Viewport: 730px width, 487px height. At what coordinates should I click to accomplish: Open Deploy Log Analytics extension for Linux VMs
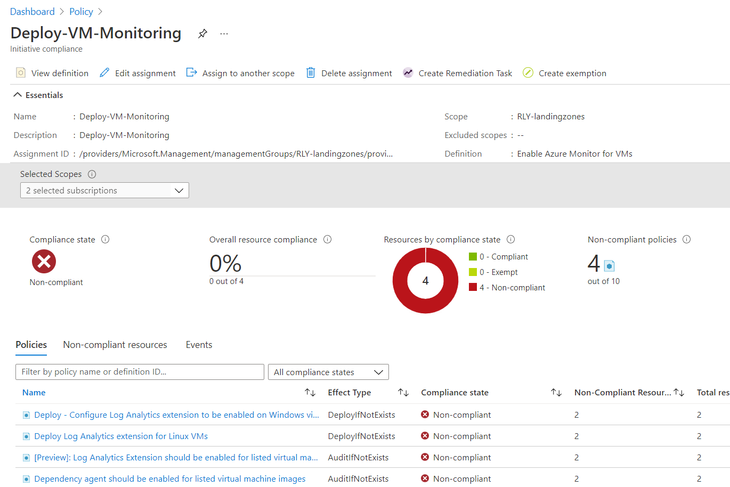(121, 436)
